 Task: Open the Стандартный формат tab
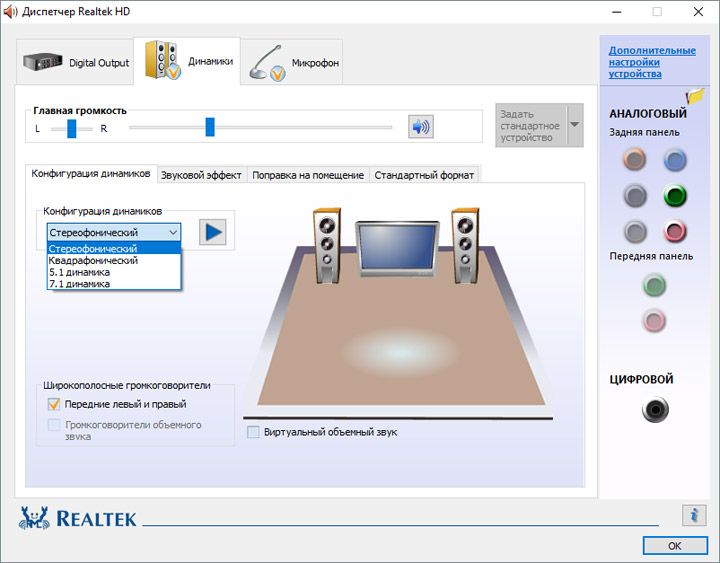tap(424, 175)
